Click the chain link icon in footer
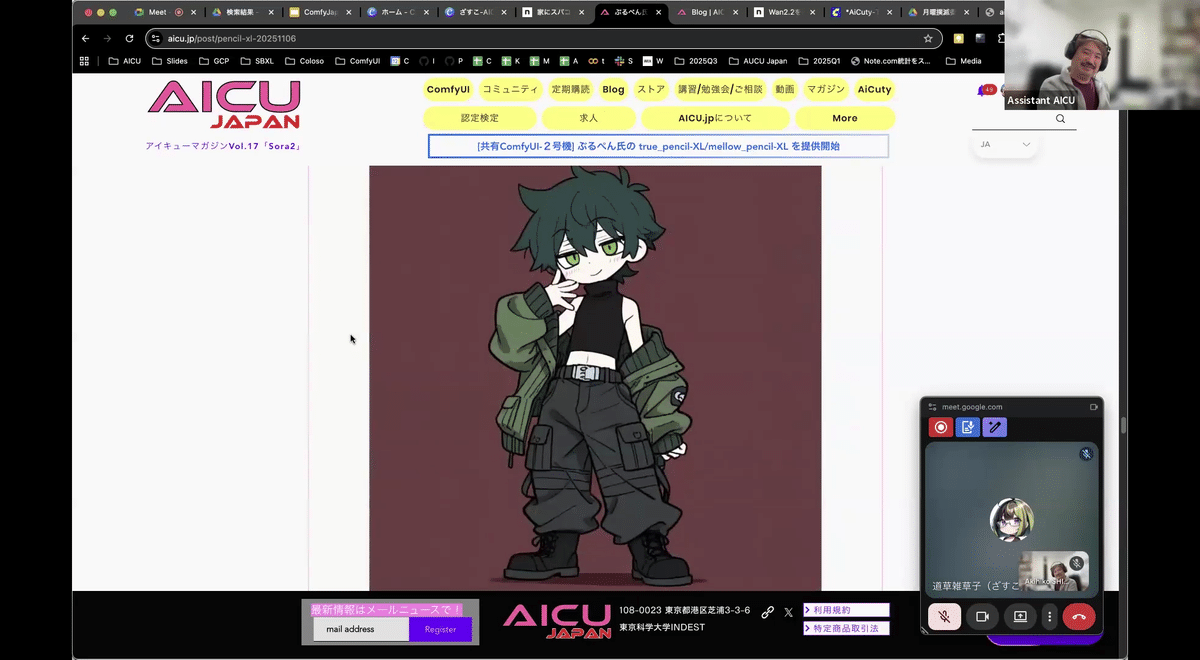This screenshot has height=660, width=1200. [x=768, y=612]
